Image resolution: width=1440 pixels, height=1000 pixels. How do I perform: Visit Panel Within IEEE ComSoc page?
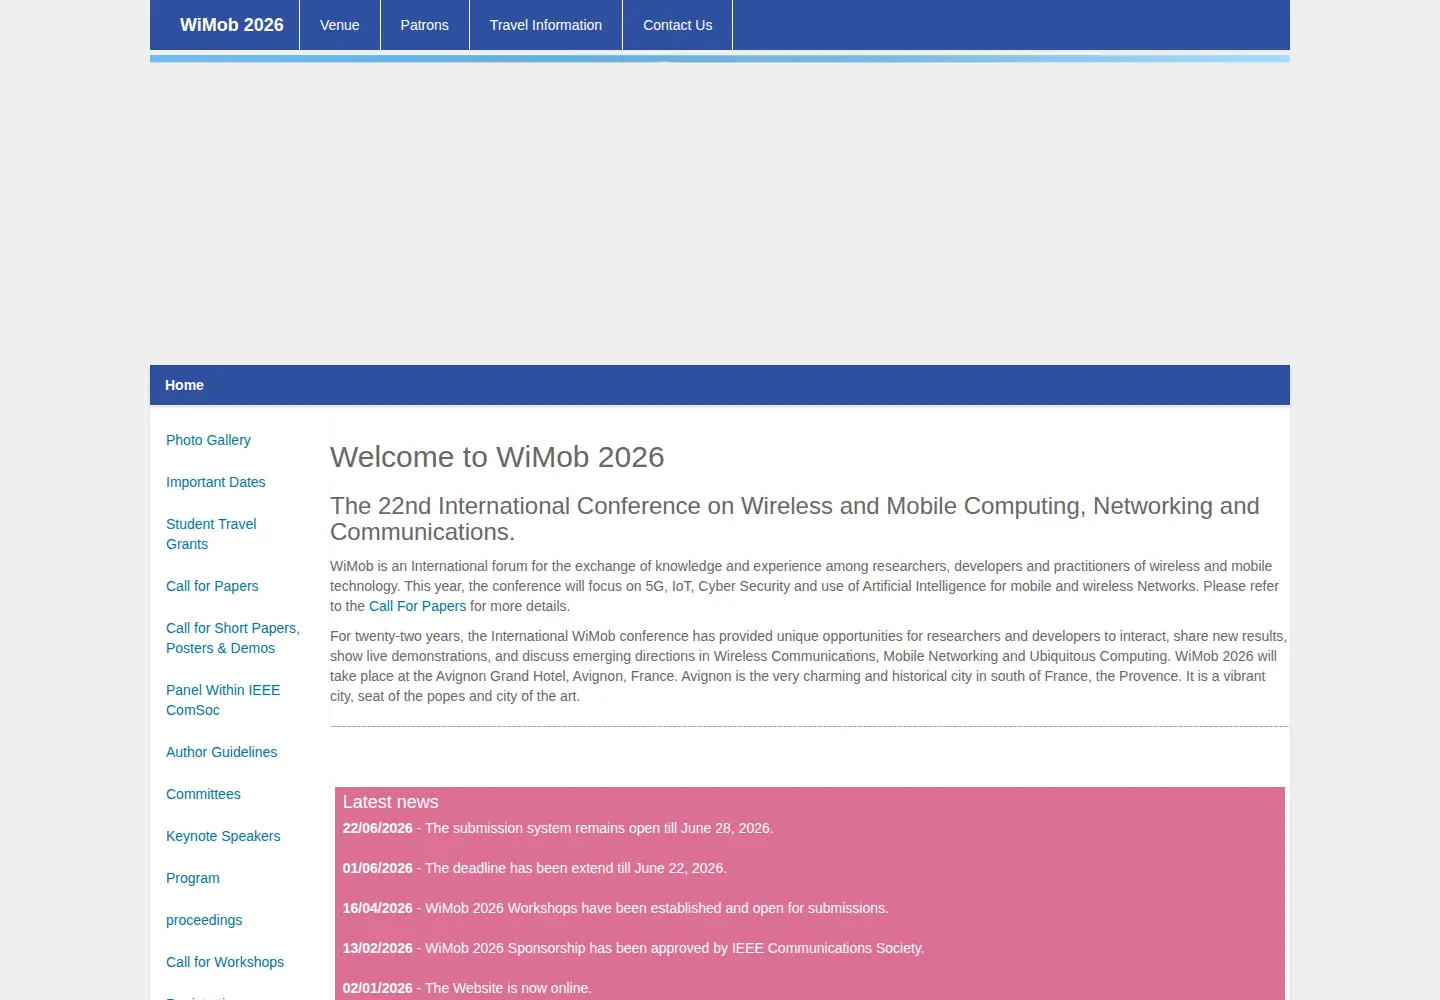(223, 700)
